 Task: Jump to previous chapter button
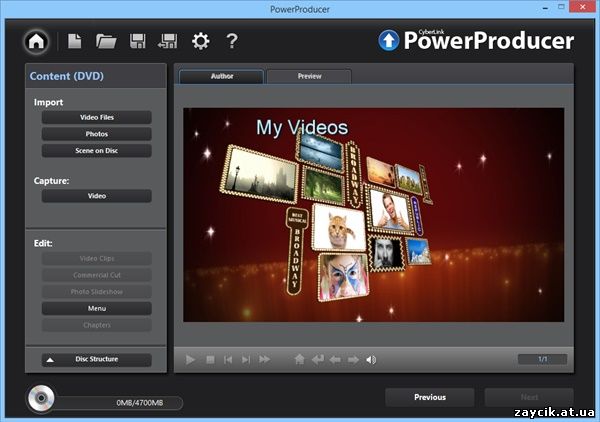pyautogui.click(x=228, y=360)
